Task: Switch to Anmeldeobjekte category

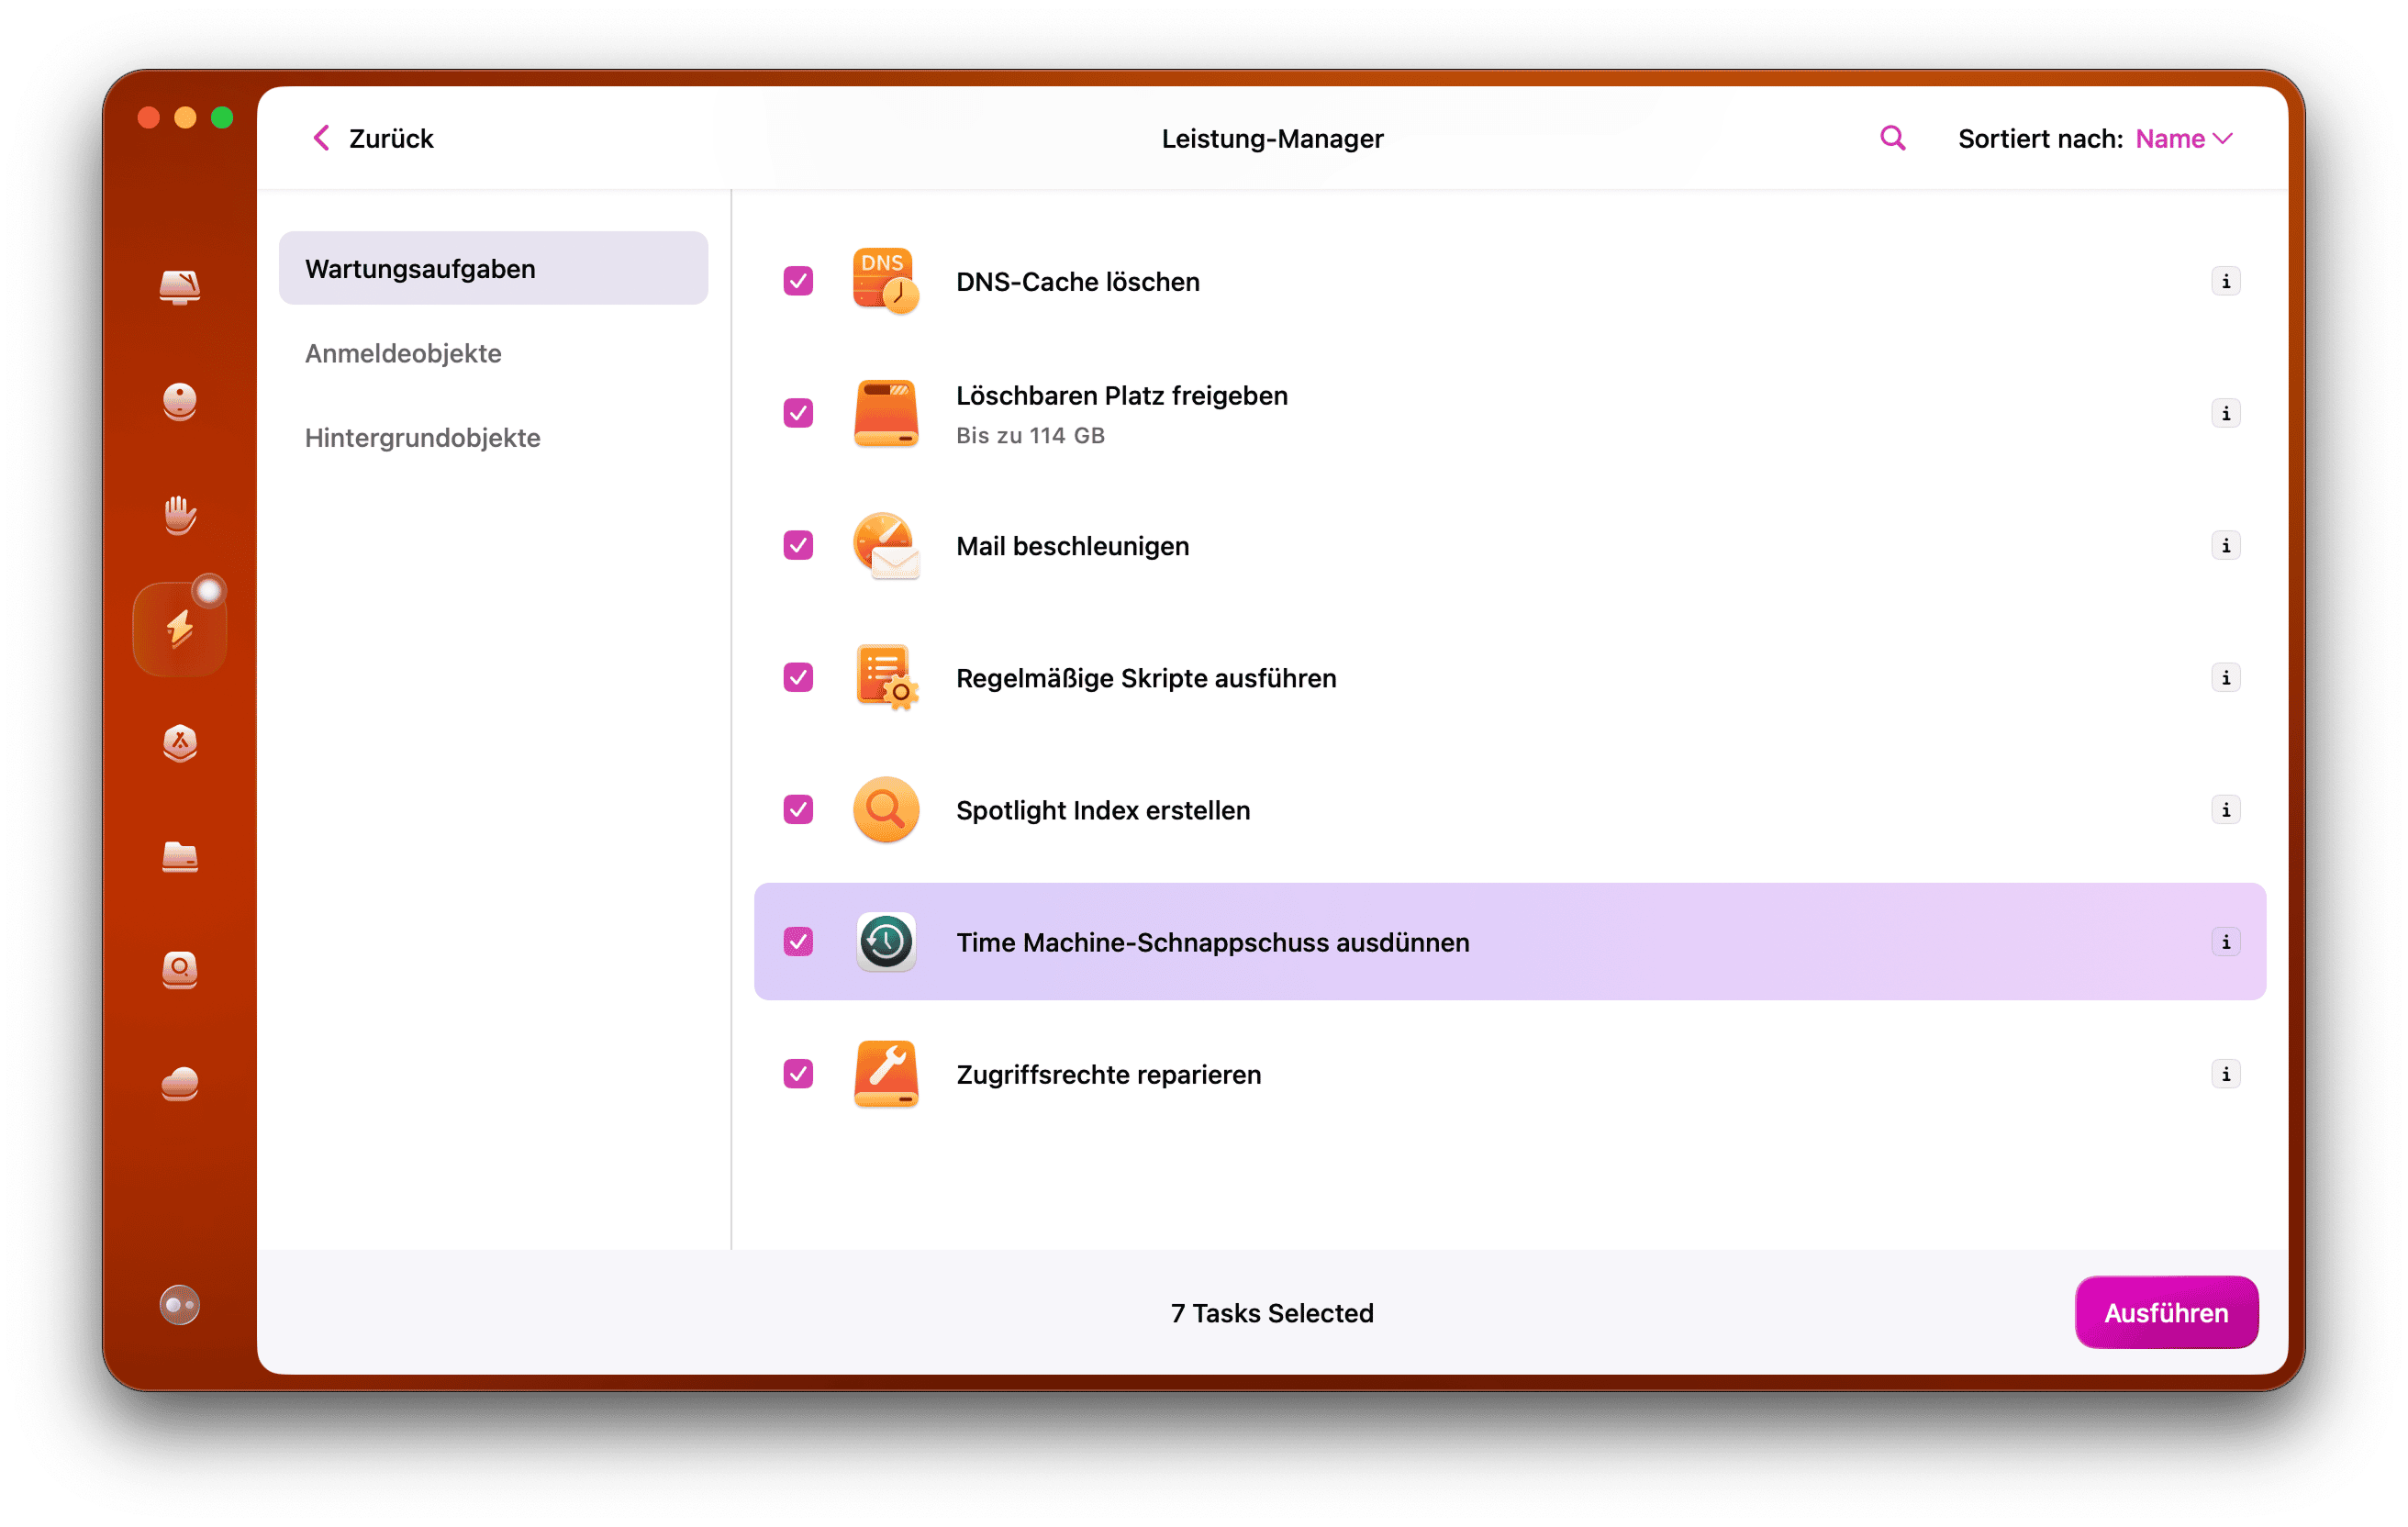Action: pyautogui.click(x=403, y=353)
